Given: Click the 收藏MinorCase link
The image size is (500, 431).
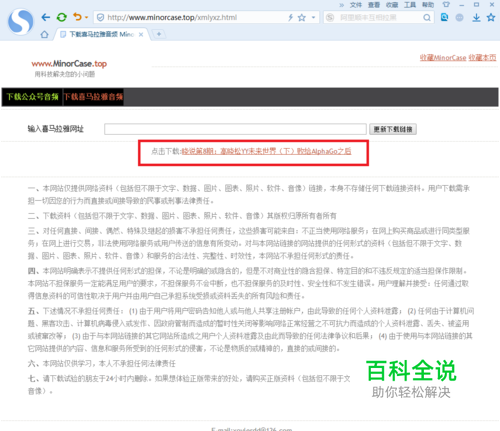Looking at the screenshot, I should tap(443, 58).
